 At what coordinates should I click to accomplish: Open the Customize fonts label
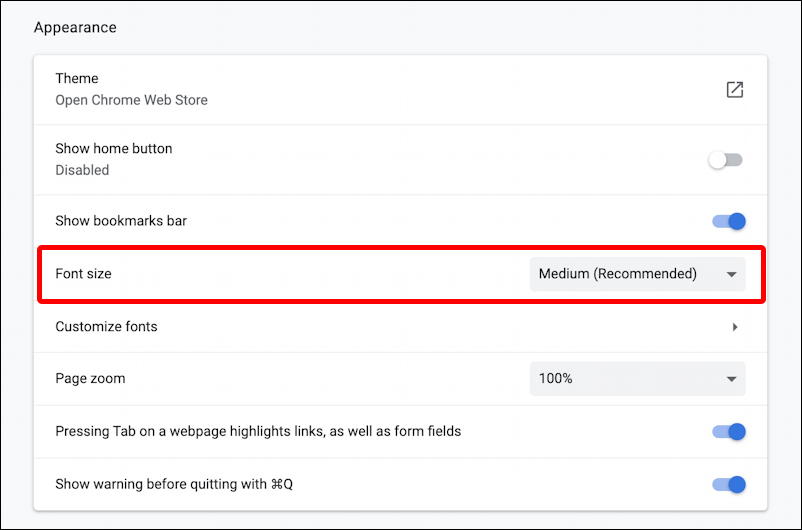click(x=106, y=326)
